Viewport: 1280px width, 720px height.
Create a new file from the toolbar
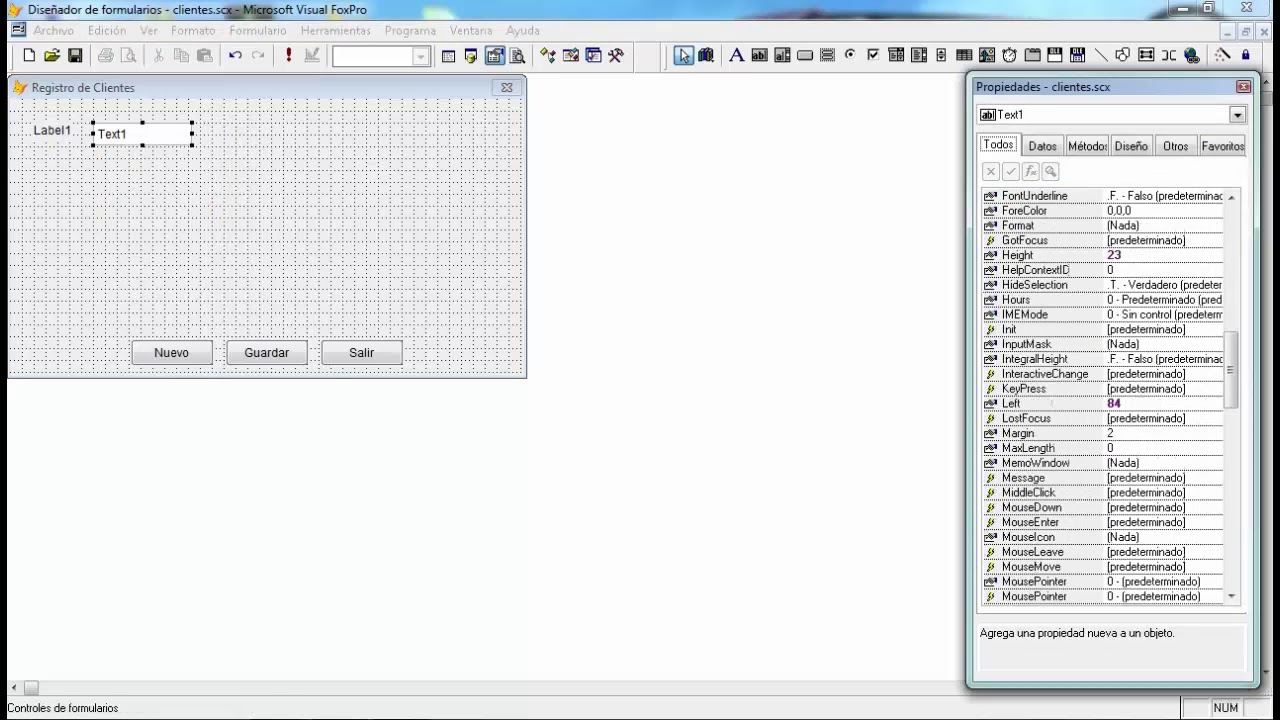tap(29, 56)
